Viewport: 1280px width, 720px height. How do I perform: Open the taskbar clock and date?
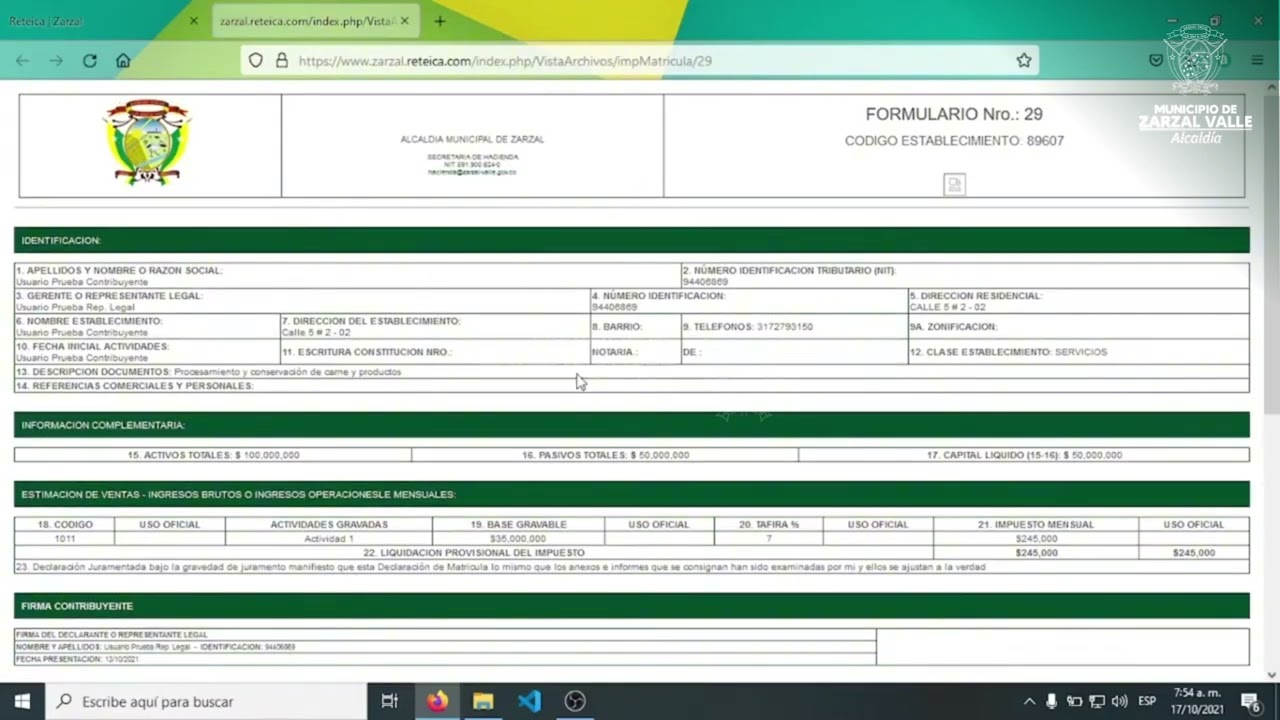(x=1198, y=701)
